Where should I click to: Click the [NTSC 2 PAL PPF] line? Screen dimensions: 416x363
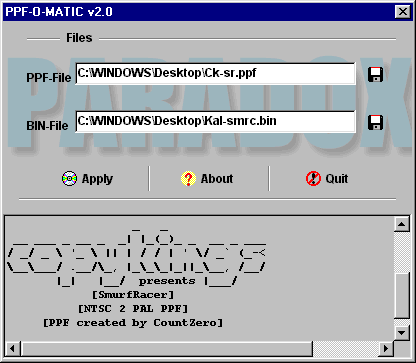[x=133, y=309]
